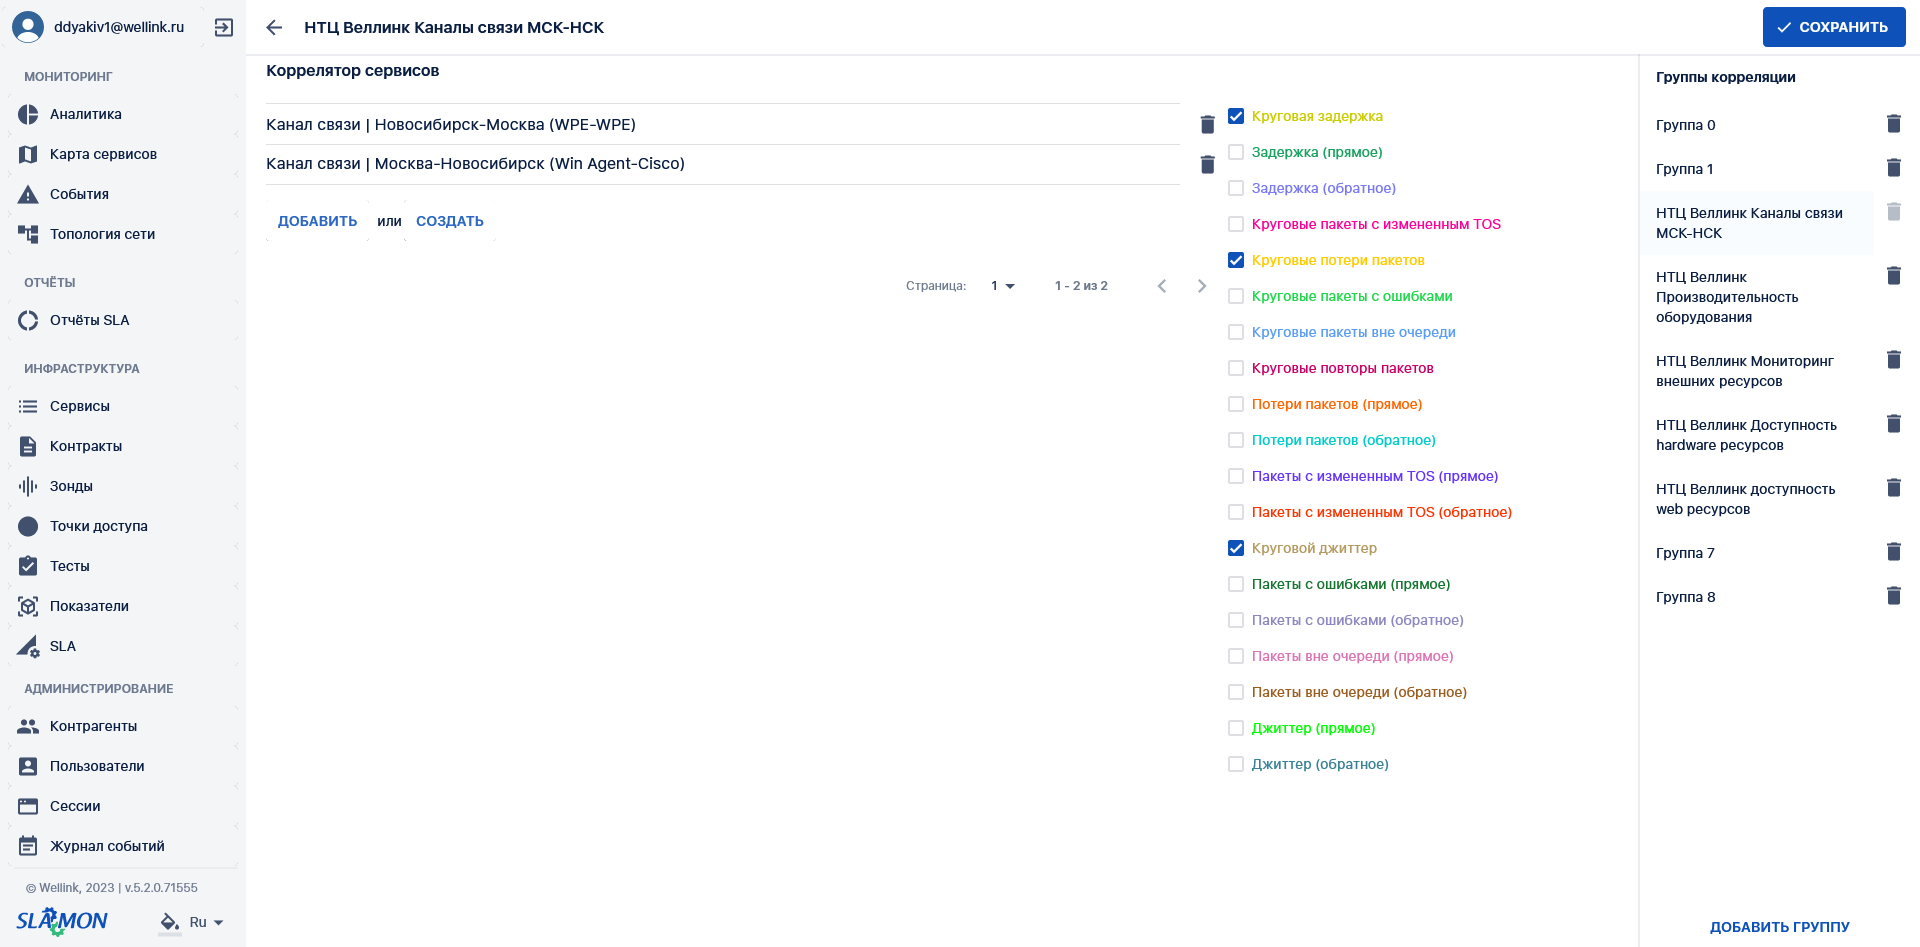Viewport: 1920px width, 947px height.
Task: Open the page number dropdown
Action: pyautogui.click(x=1002, y=286)
